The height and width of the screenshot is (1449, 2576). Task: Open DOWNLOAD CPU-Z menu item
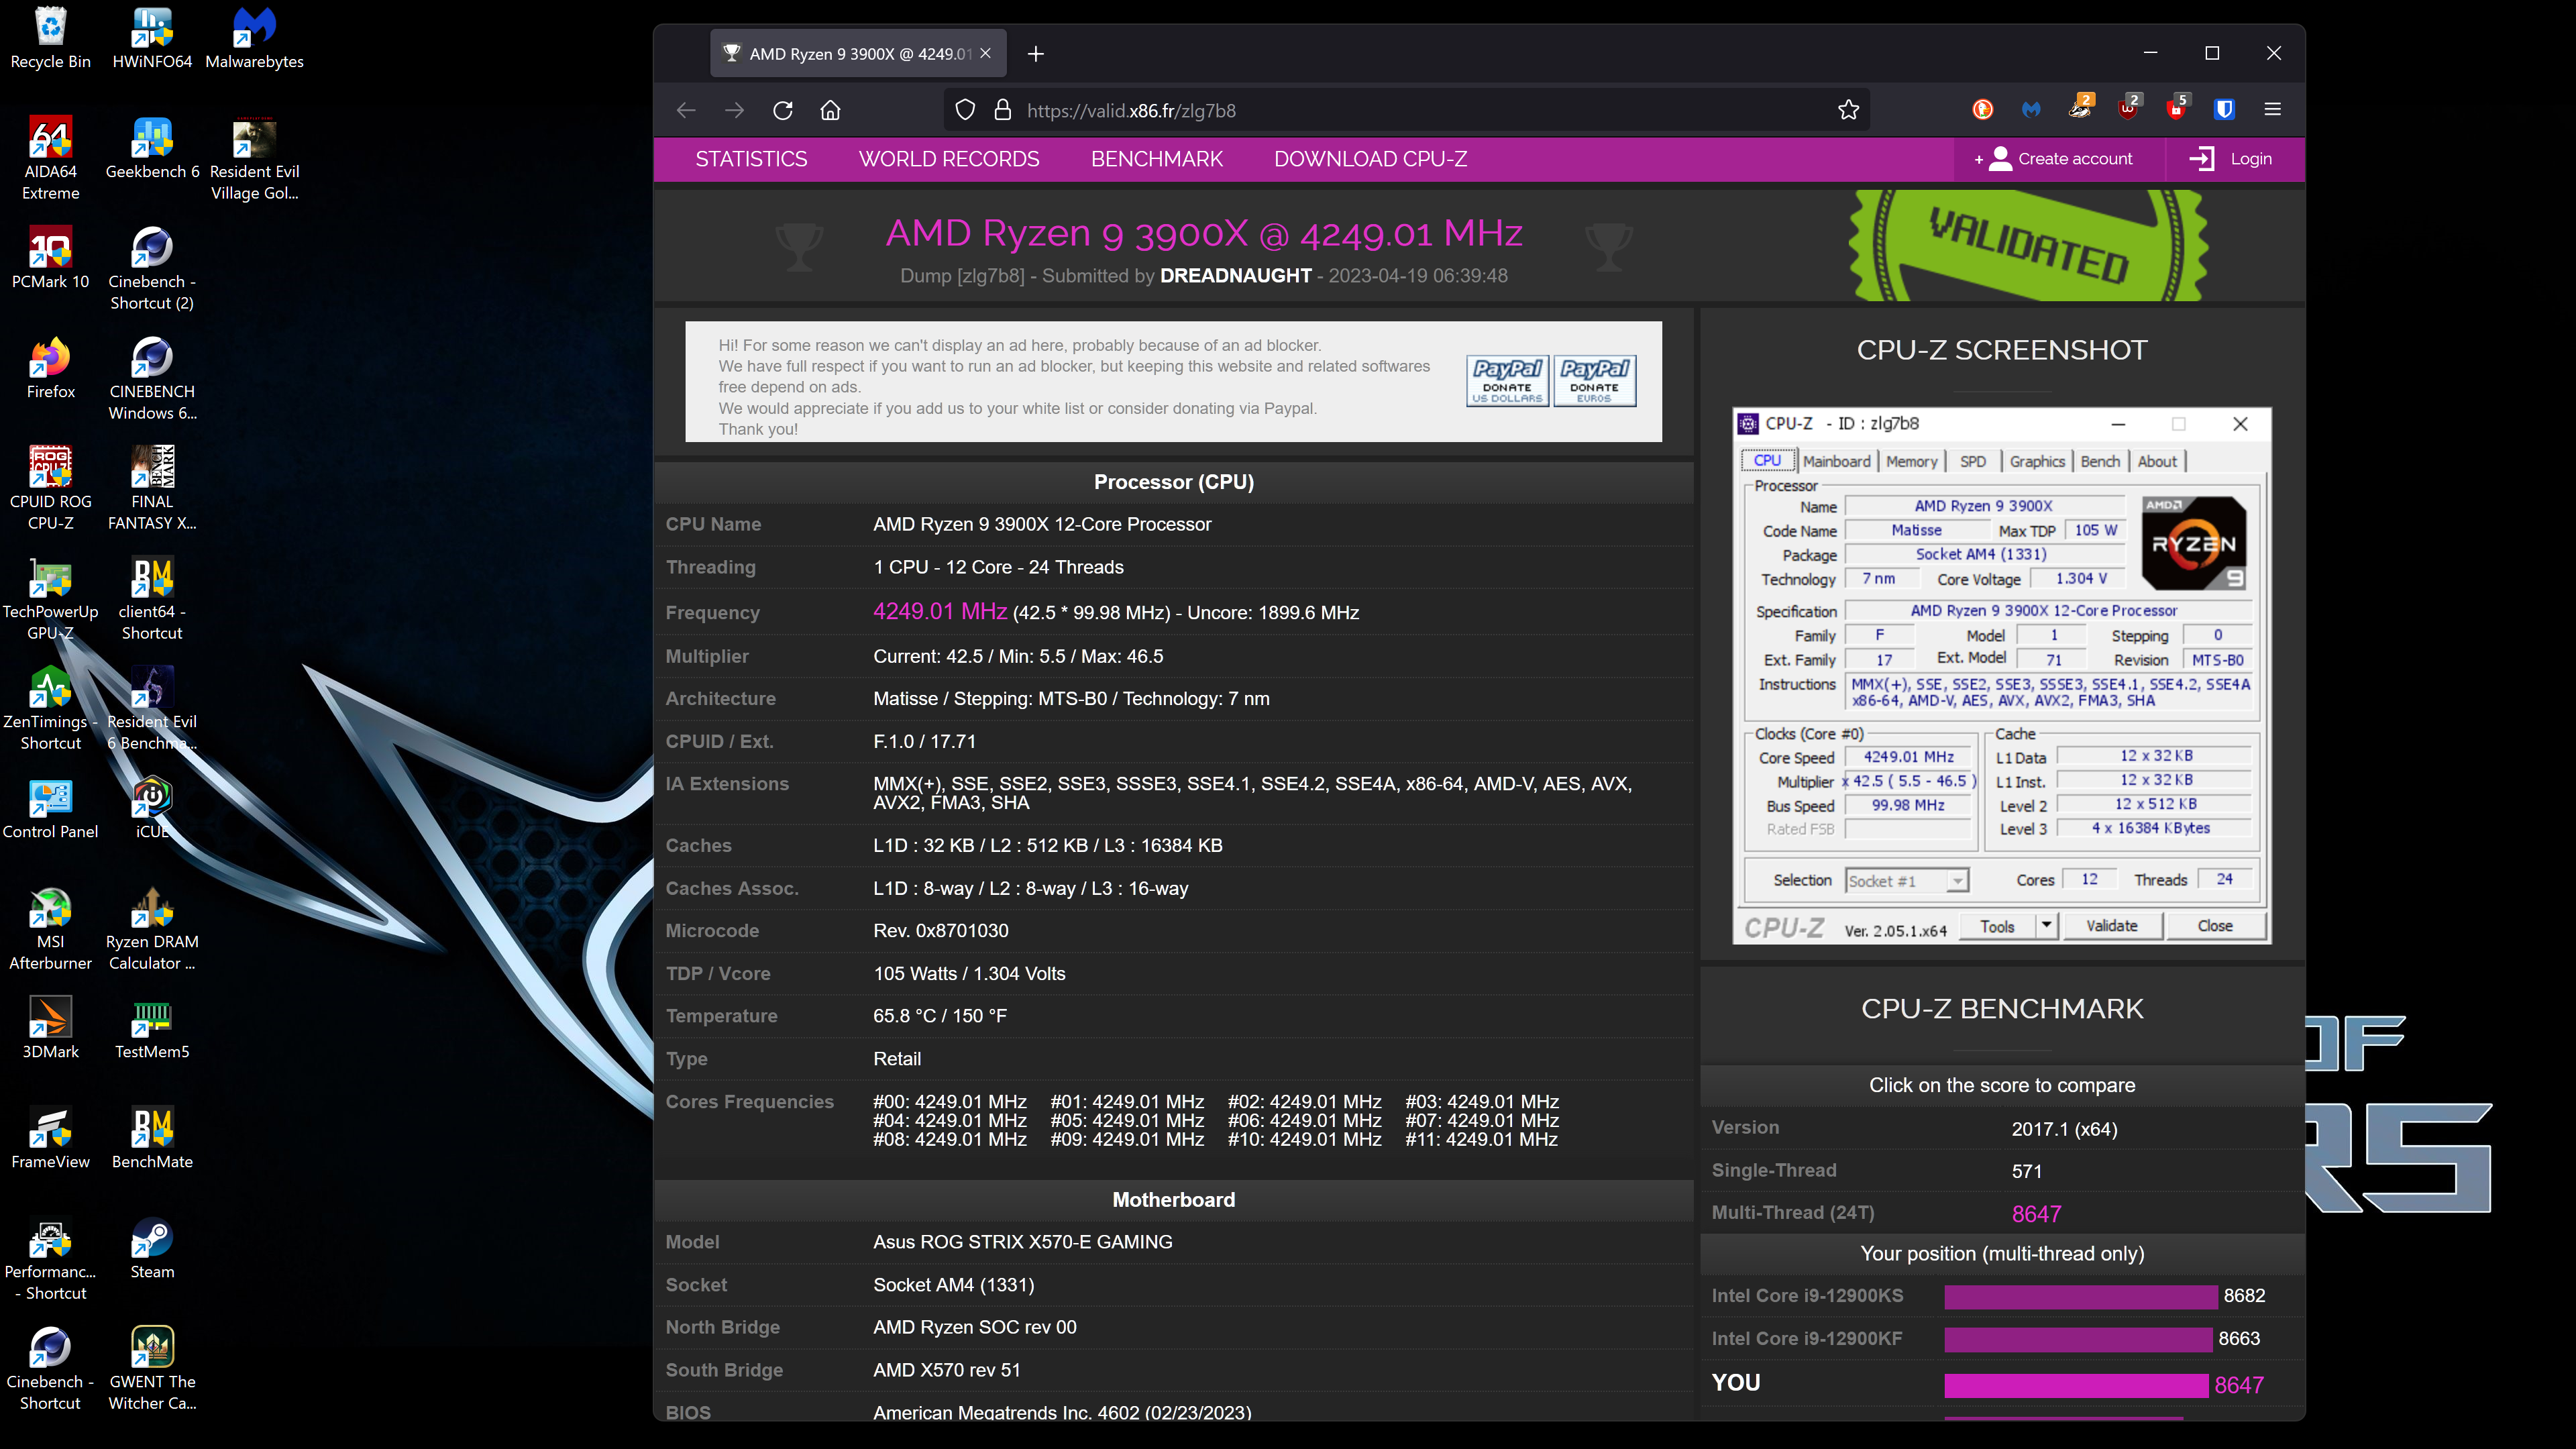tap(1370, 159)
